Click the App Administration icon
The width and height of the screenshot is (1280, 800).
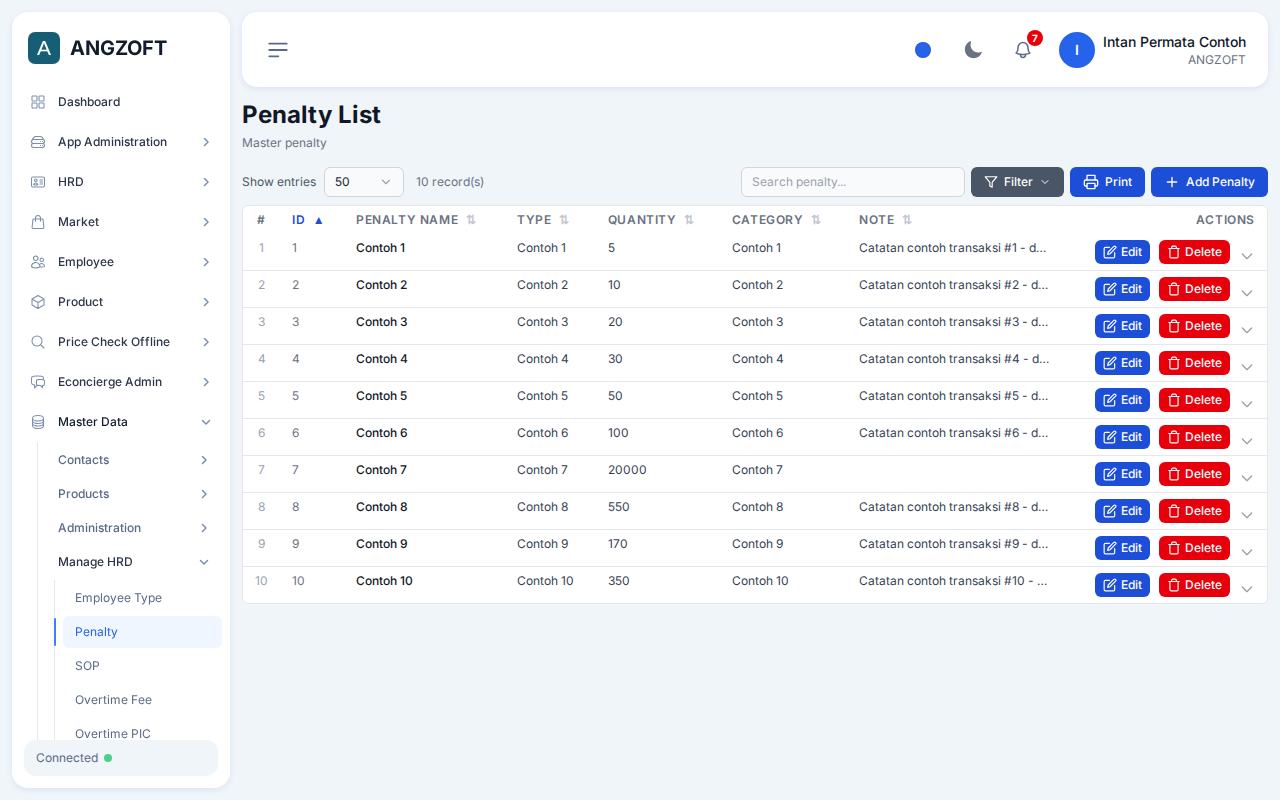[38, 142]
